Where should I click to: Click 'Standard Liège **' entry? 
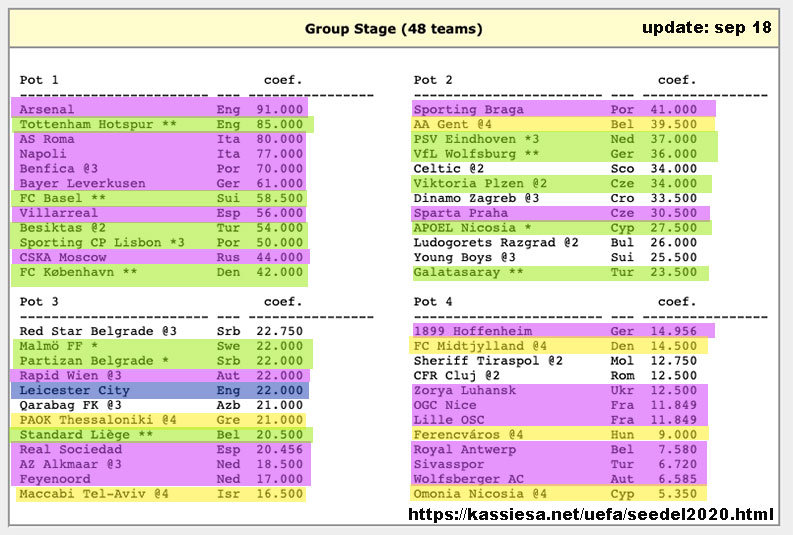click(x=86, y=434)
